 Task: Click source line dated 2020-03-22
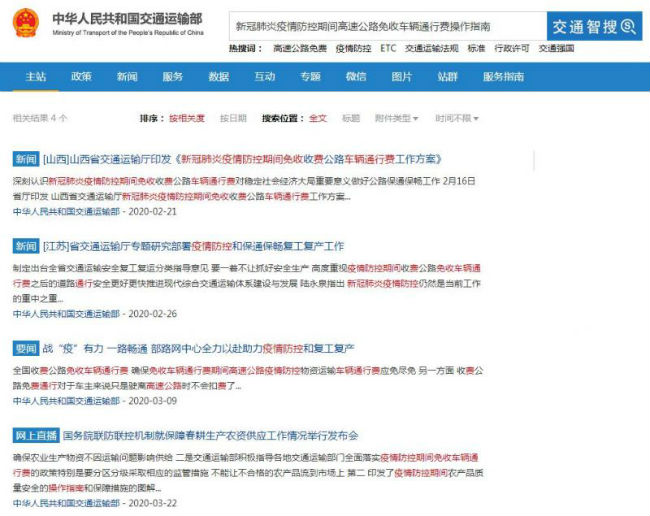click(x=95, y=503)
